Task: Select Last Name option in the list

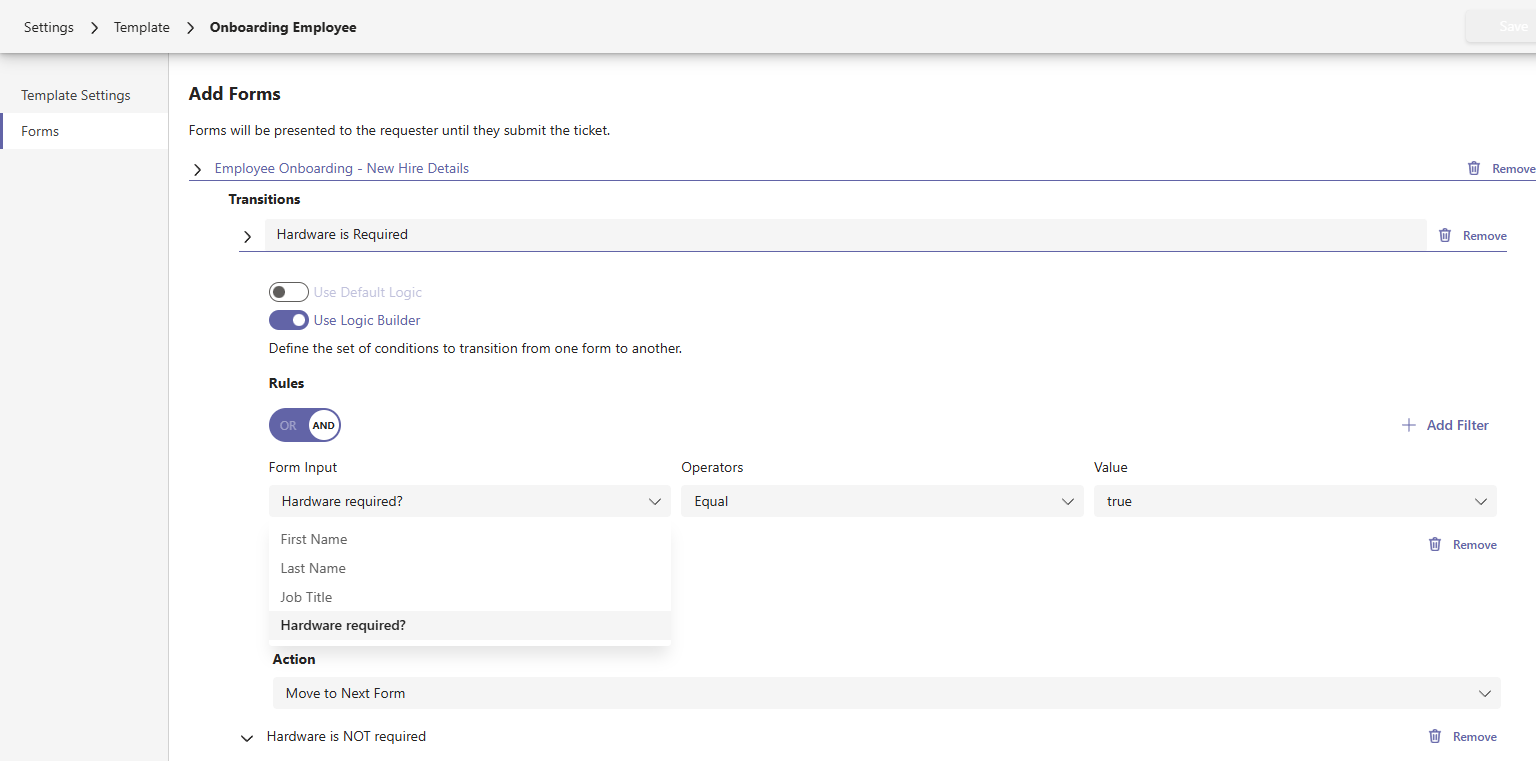Action: tap(313, 568)
